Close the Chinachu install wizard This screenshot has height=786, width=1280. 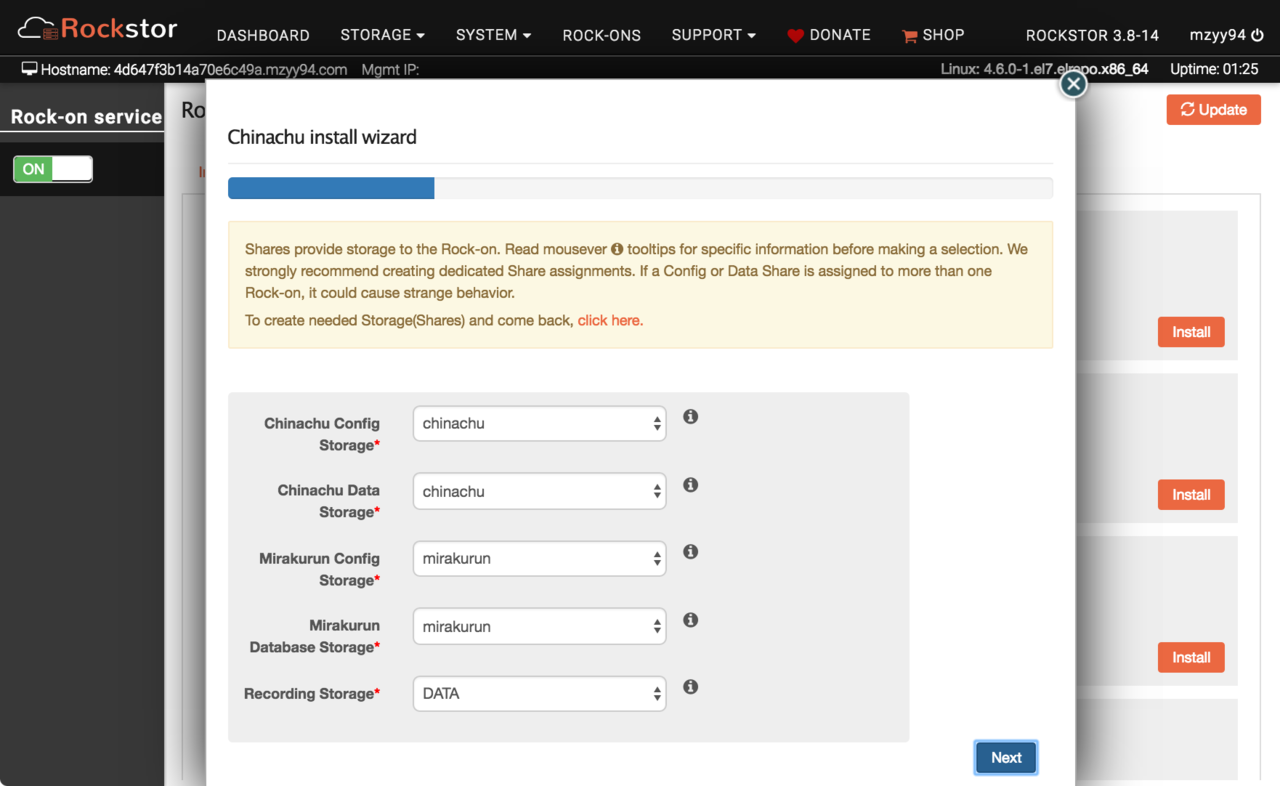(1073, 84)
